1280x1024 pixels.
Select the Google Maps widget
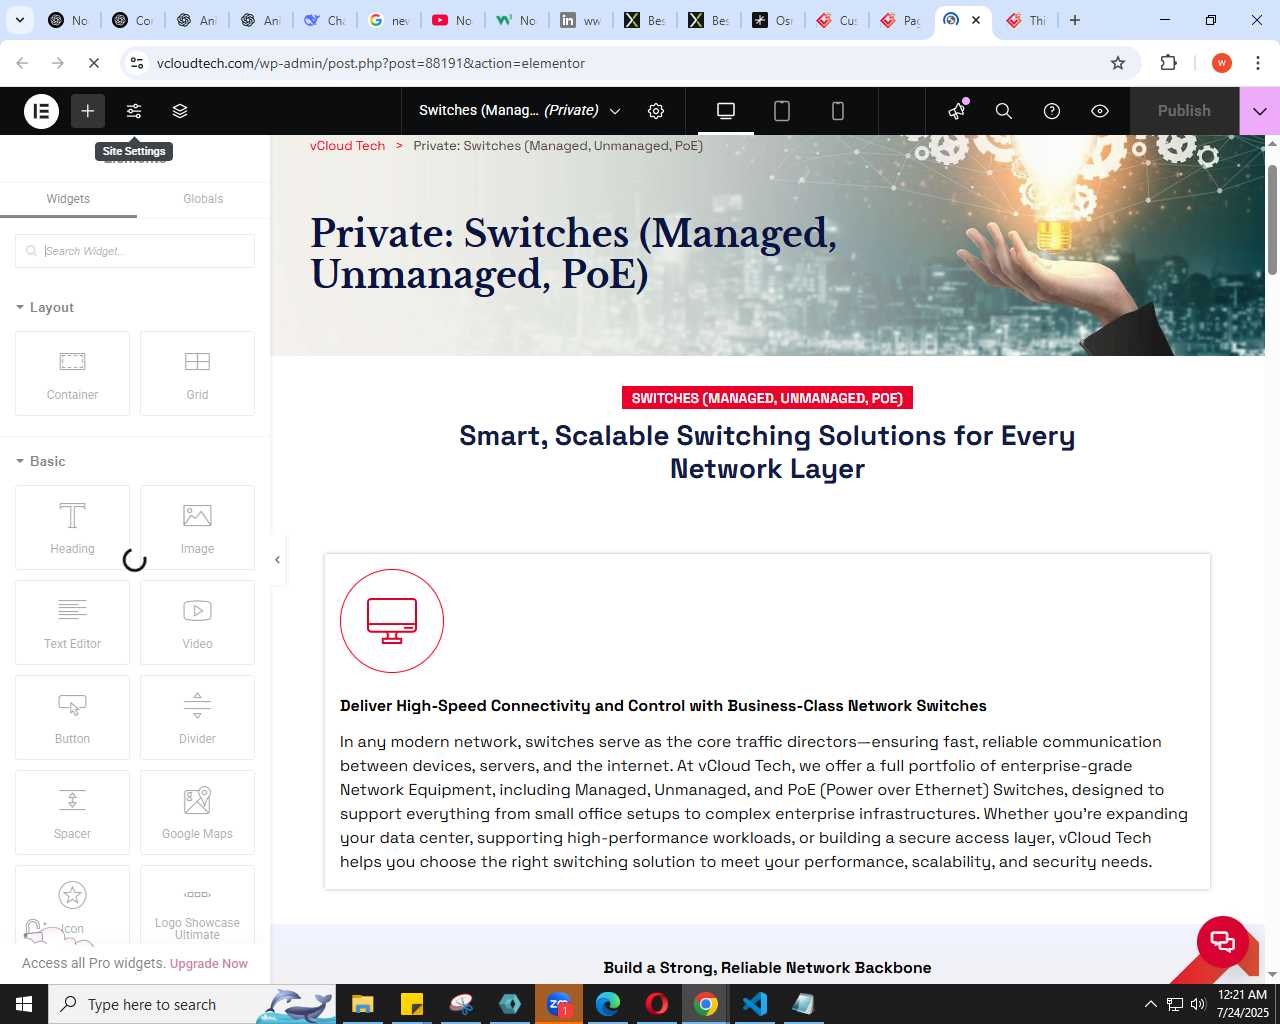tap(197, 812)
